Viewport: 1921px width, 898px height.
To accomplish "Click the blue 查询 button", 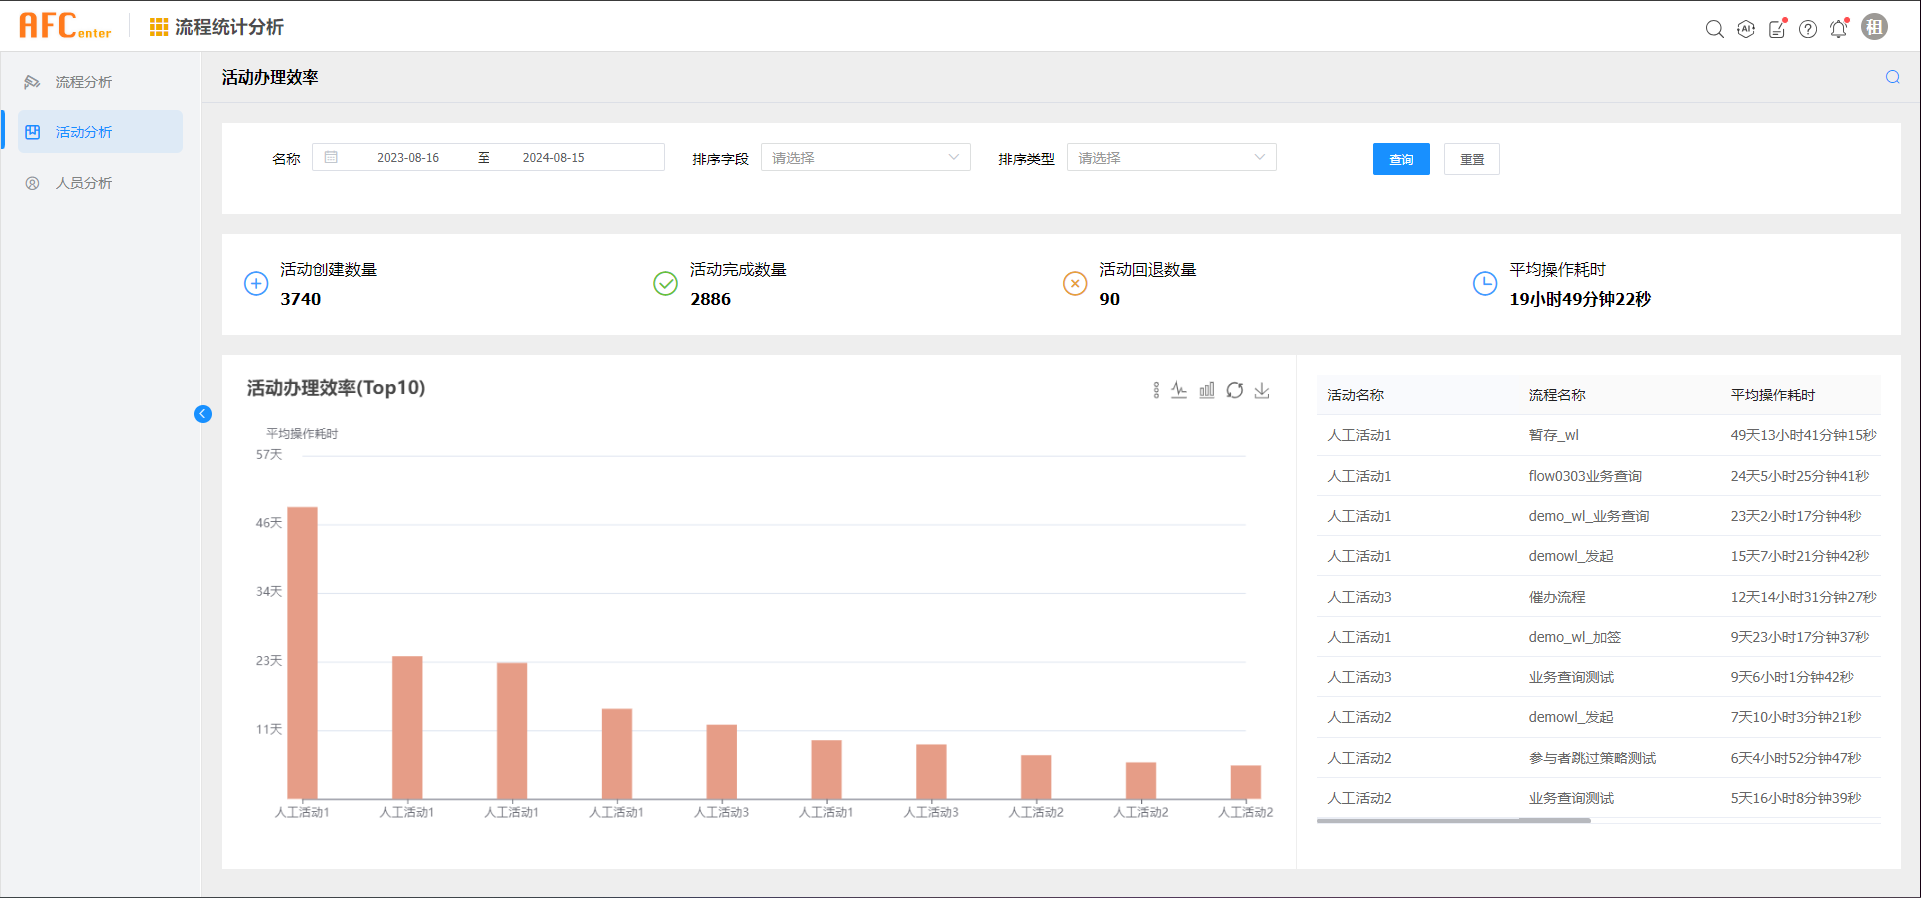I will pos(1401,159).
